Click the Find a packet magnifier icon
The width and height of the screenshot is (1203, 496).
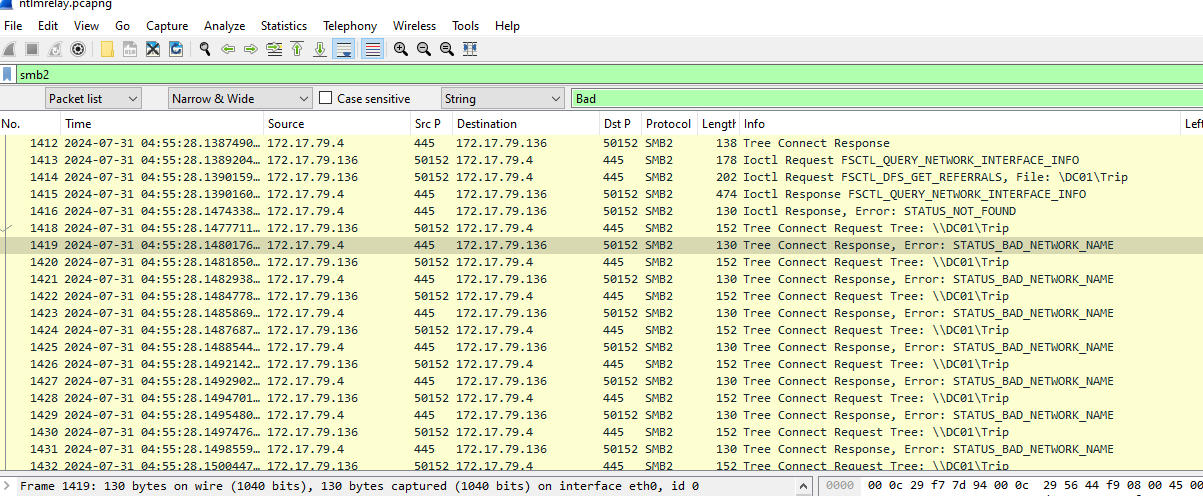205,49
